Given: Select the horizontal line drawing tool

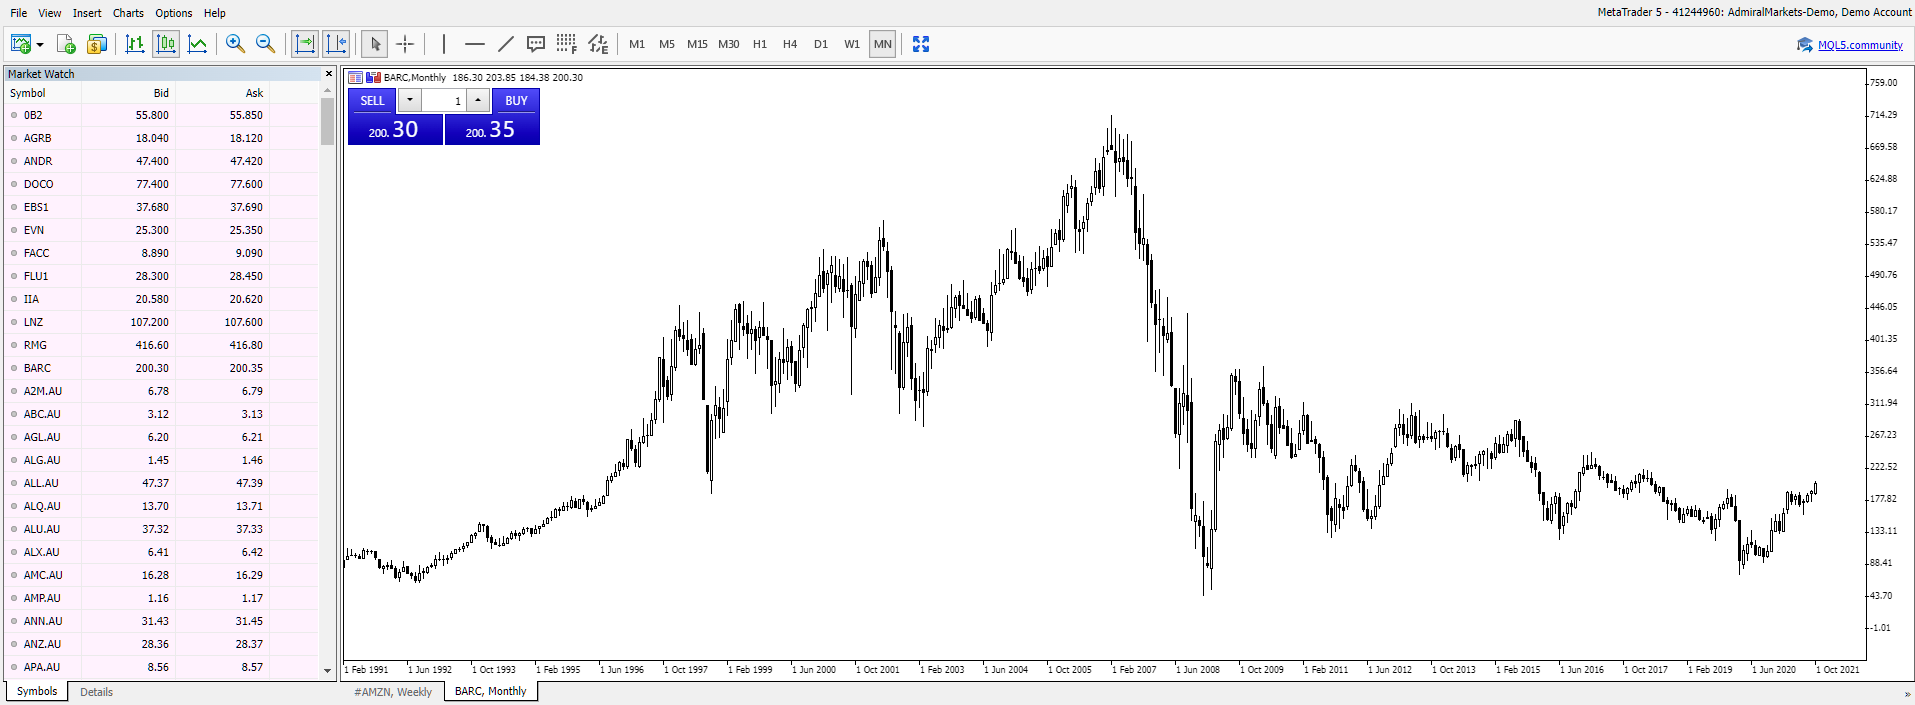Looking at the screenshot, I should point(474,44).
